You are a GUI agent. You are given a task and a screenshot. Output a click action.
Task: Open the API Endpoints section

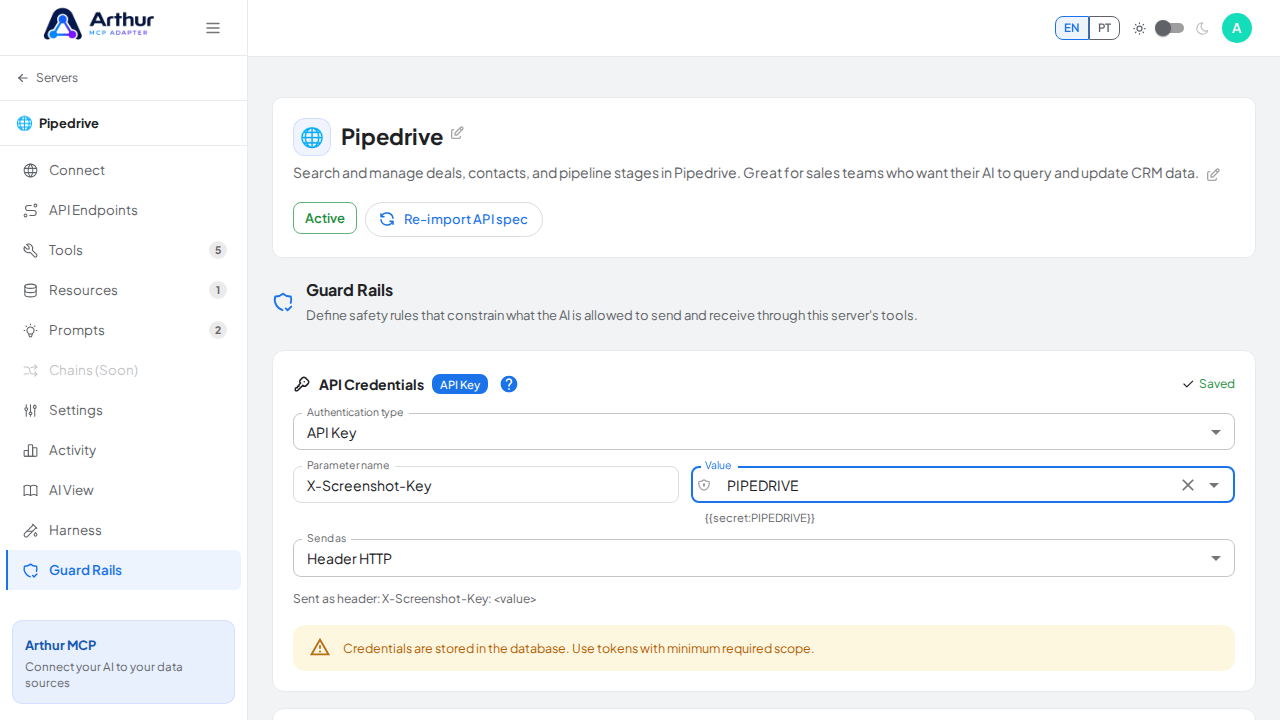pos(124,210)
